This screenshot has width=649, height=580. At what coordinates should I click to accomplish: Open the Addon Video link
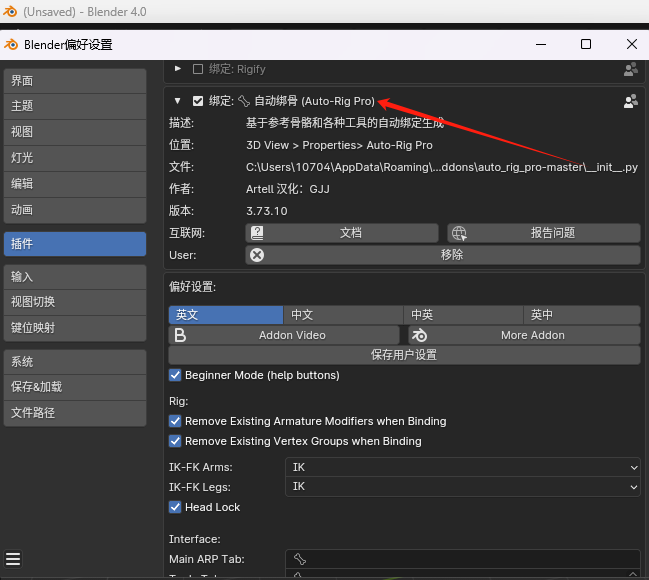pos(284,335)
